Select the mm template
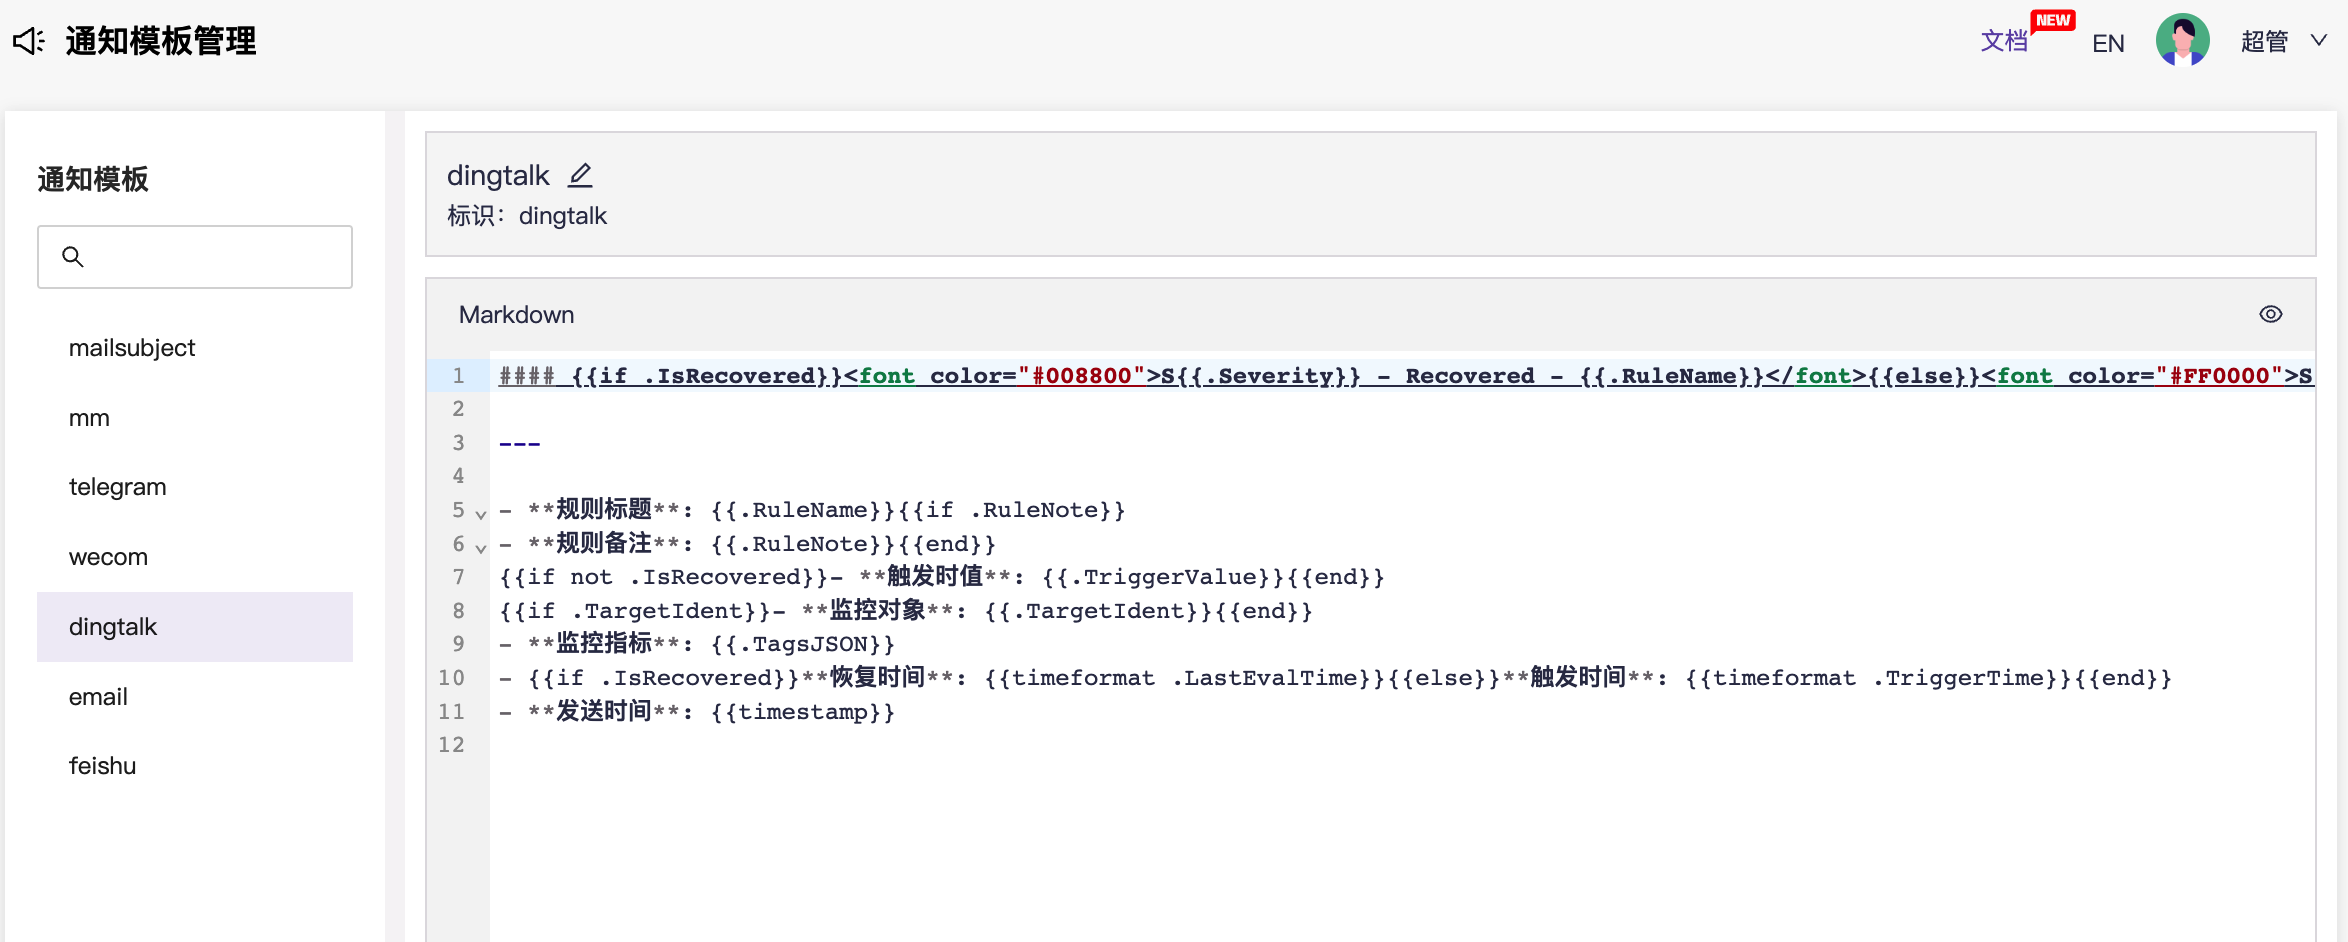This screenshot has height=942, width=2348. [x=89, y=418]
